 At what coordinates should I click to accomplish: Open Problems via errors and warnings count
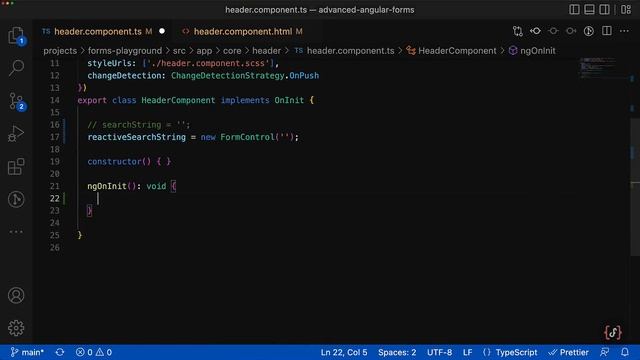[x=94, y=352]
